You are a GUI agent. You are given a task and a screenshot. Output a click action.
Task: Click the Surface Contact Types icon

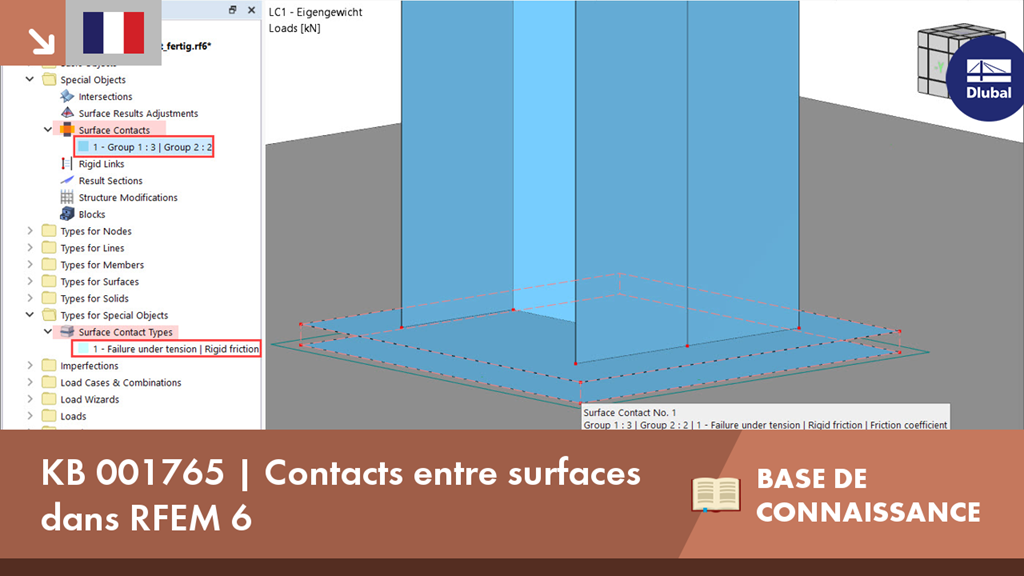67,332
